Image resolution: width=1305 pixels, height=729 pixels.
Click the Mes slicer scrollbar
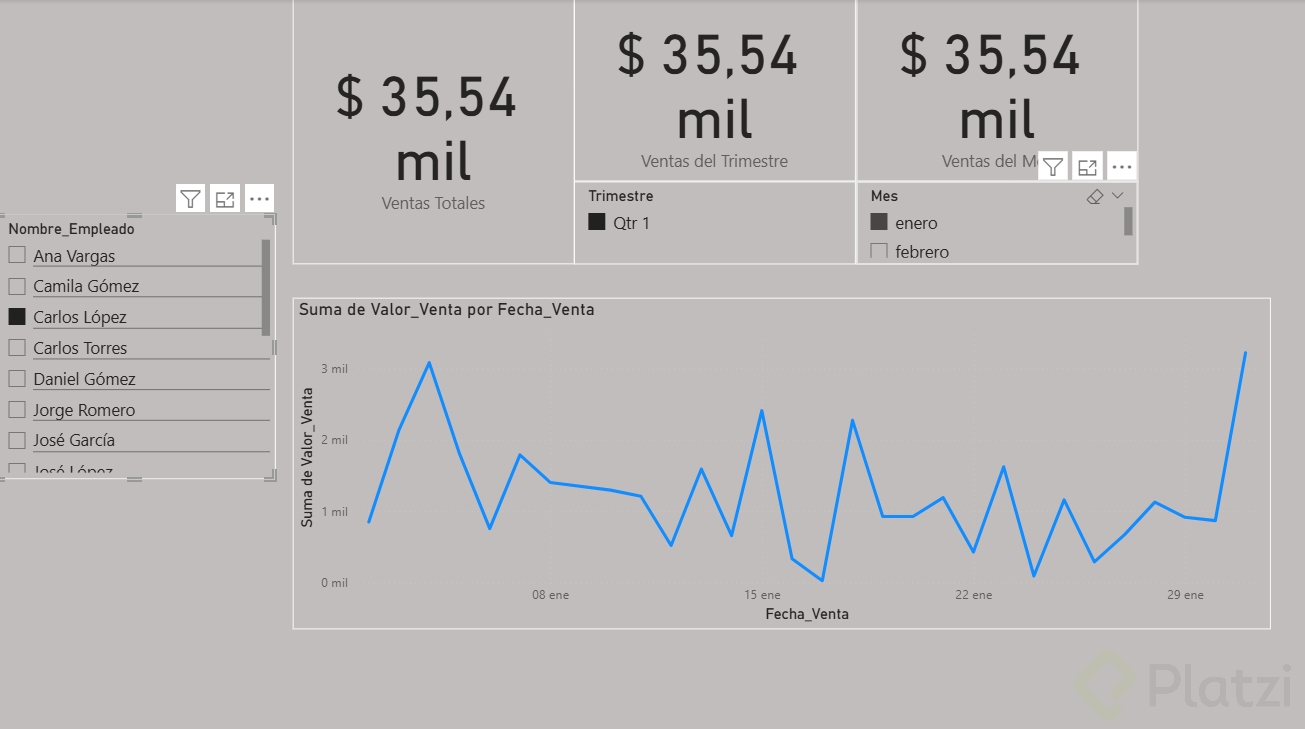pos(1128,221)
